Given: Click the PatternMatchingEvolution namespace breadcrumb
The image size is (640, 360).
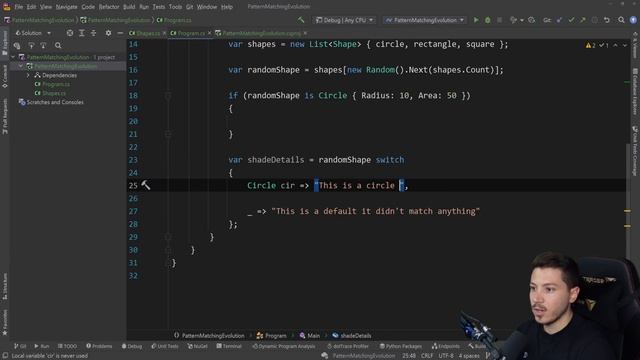Looking at the screenshot, I should (x=209, y=336).
